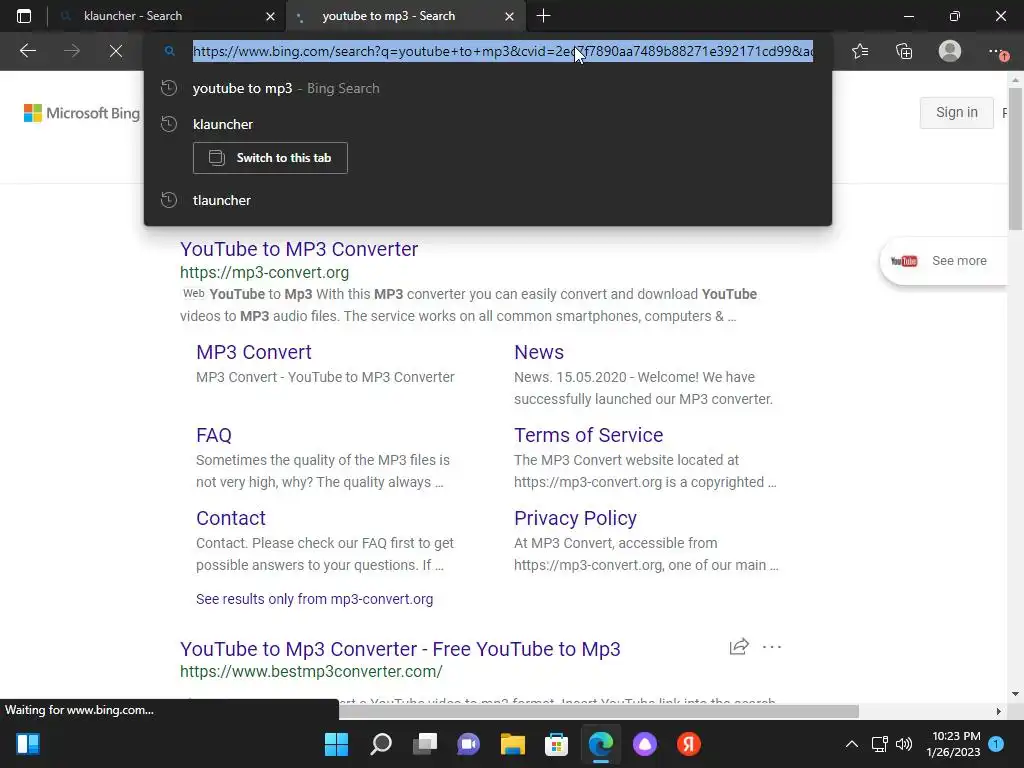See results only from mp3-convert.org
This screenshot has width=1024, height=768.
click(x=314, y=599)
